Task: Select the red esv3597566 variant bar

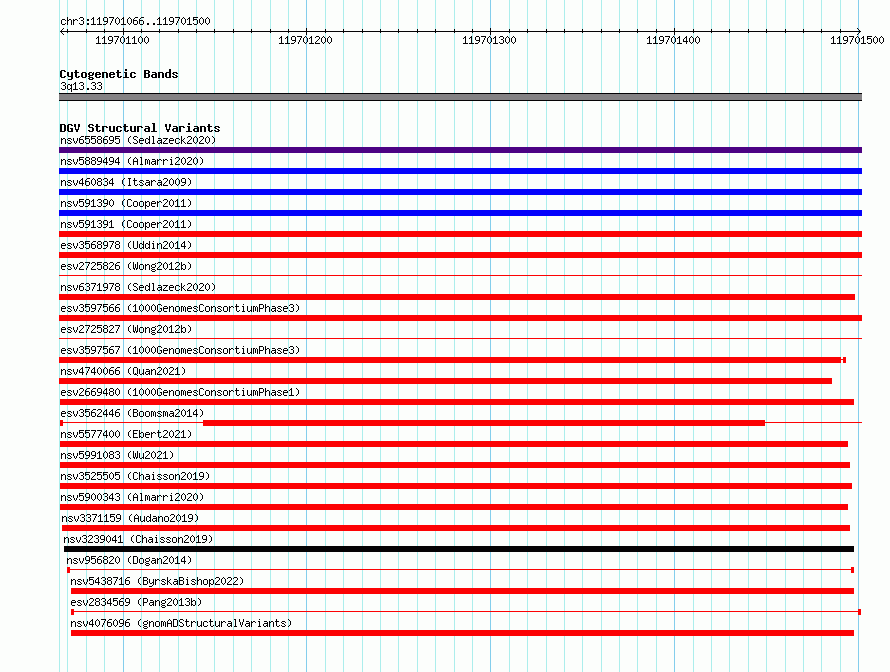Action: 460,318
